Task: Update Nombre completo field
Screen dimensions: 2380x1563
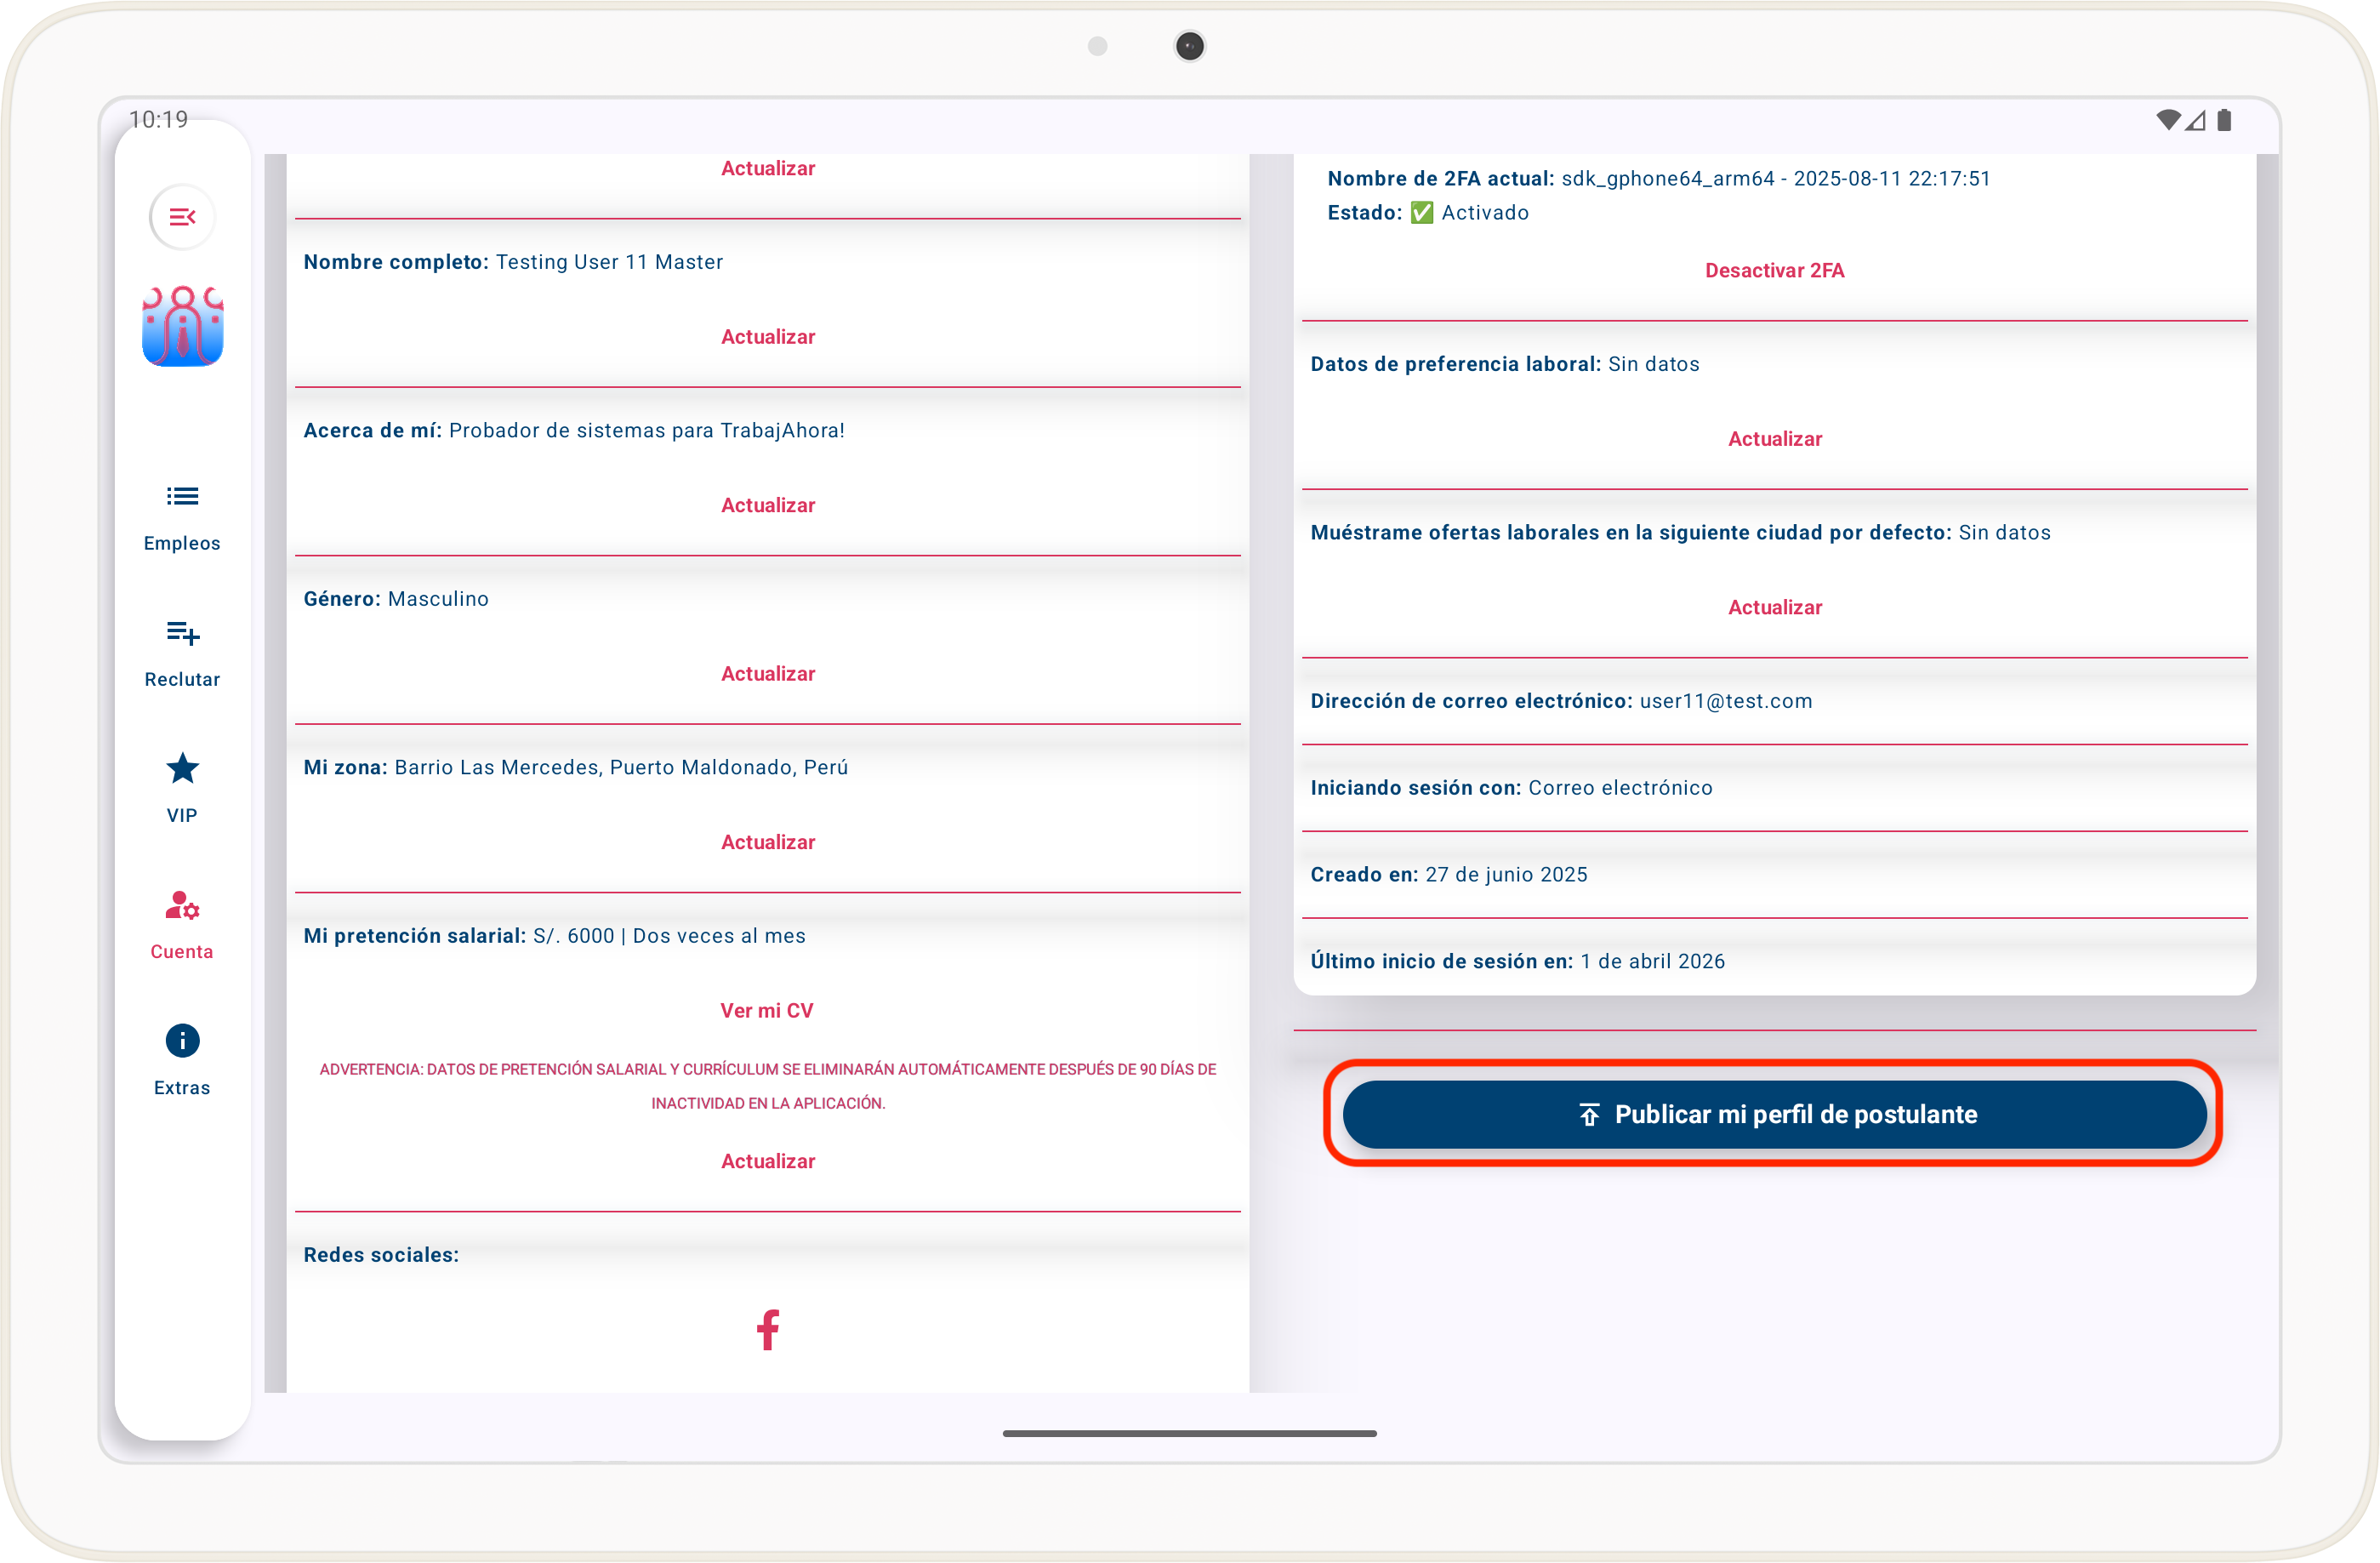Action: coord(768,337)
